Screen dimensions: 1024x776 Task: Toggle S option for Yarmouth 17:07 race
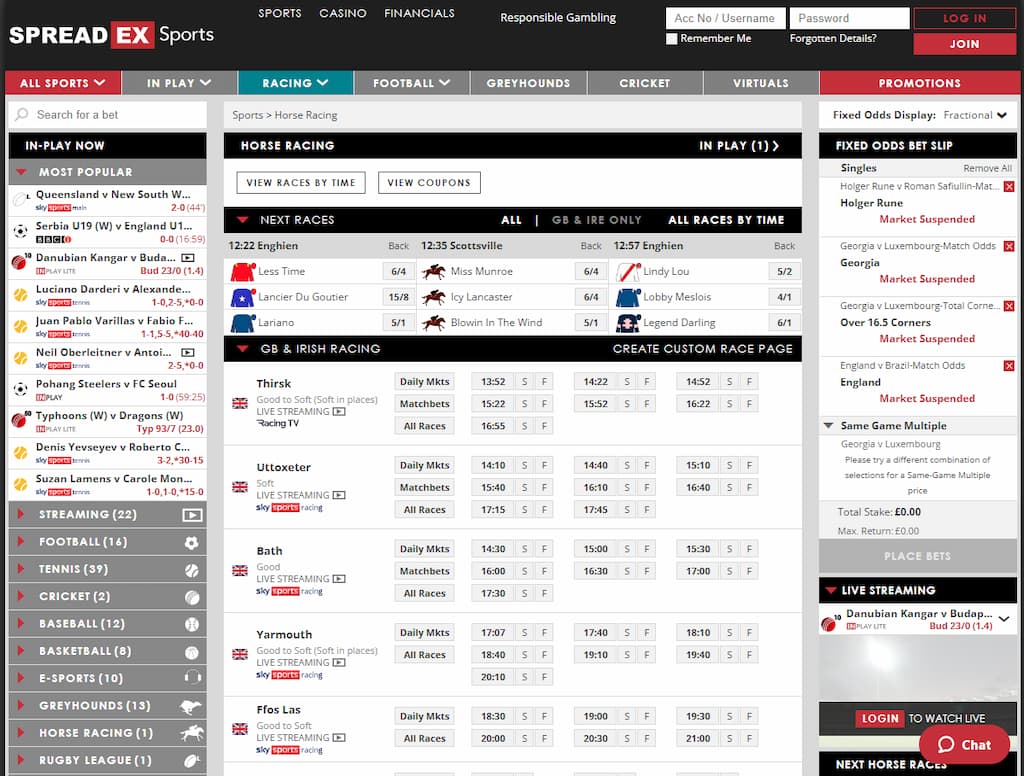pyautogui.click(x=524, y=632)
